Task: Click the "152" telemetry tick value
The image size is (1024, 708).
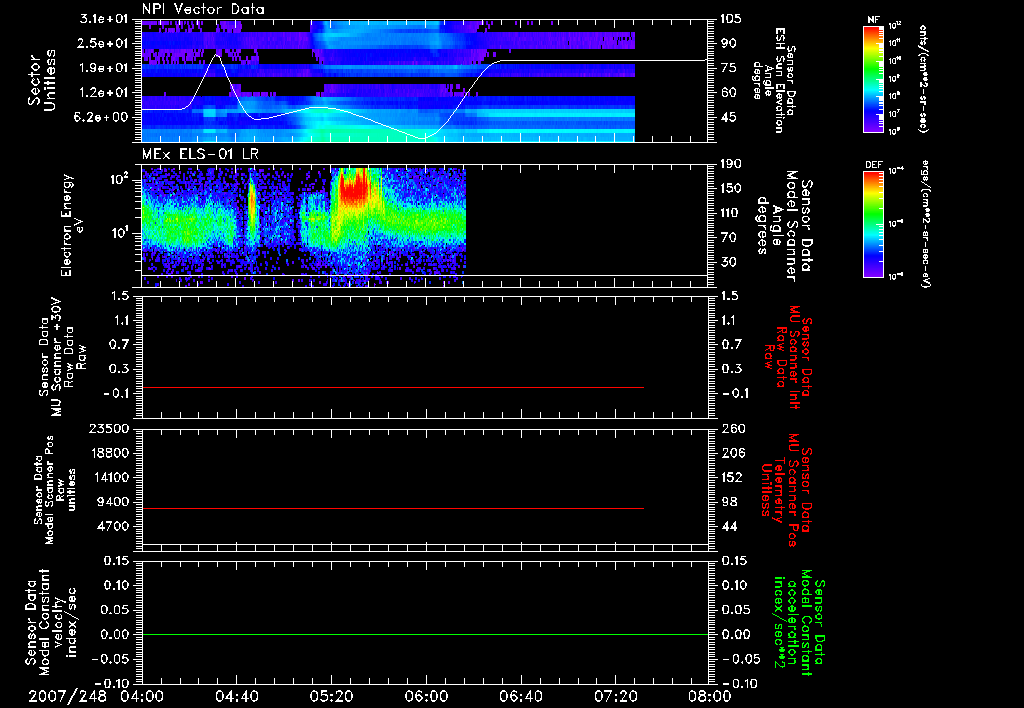Action: pyautogui.click(x=732, y=477)
